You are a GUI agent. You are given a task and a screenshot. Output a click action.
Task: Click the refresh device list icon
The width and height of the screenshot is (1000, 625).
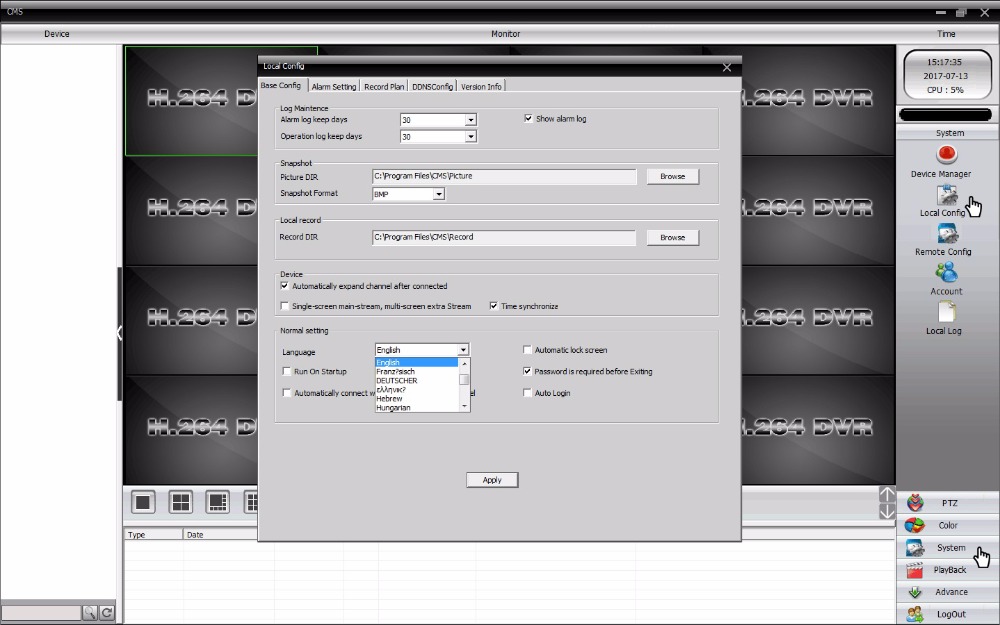(x=106, y=613)
